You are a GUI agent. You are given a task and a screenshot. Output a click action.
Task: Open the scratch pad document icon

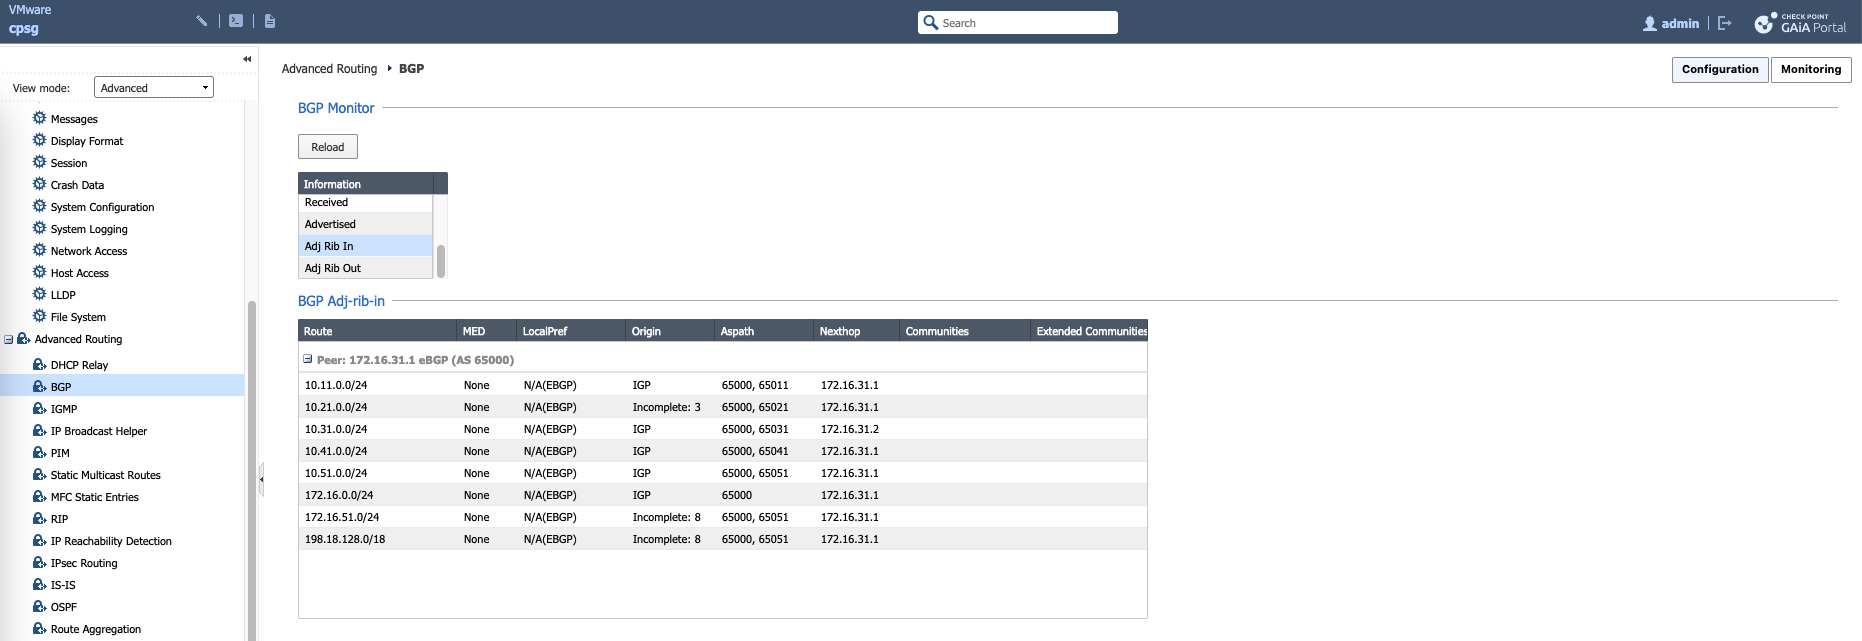pyautogui.click(x=270, y=21)
